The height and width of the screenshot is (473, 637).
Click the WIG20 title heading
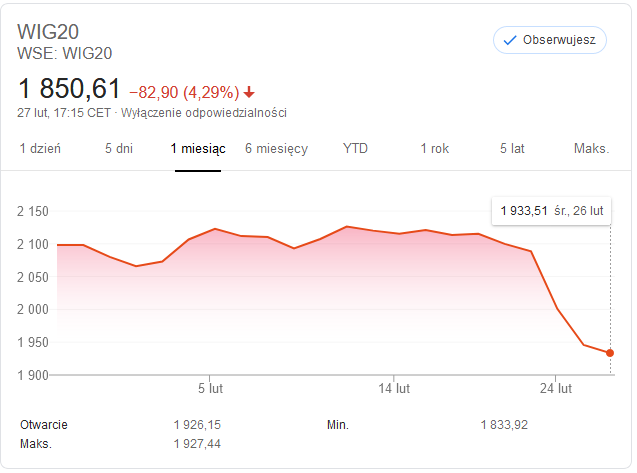click(47, 30)
